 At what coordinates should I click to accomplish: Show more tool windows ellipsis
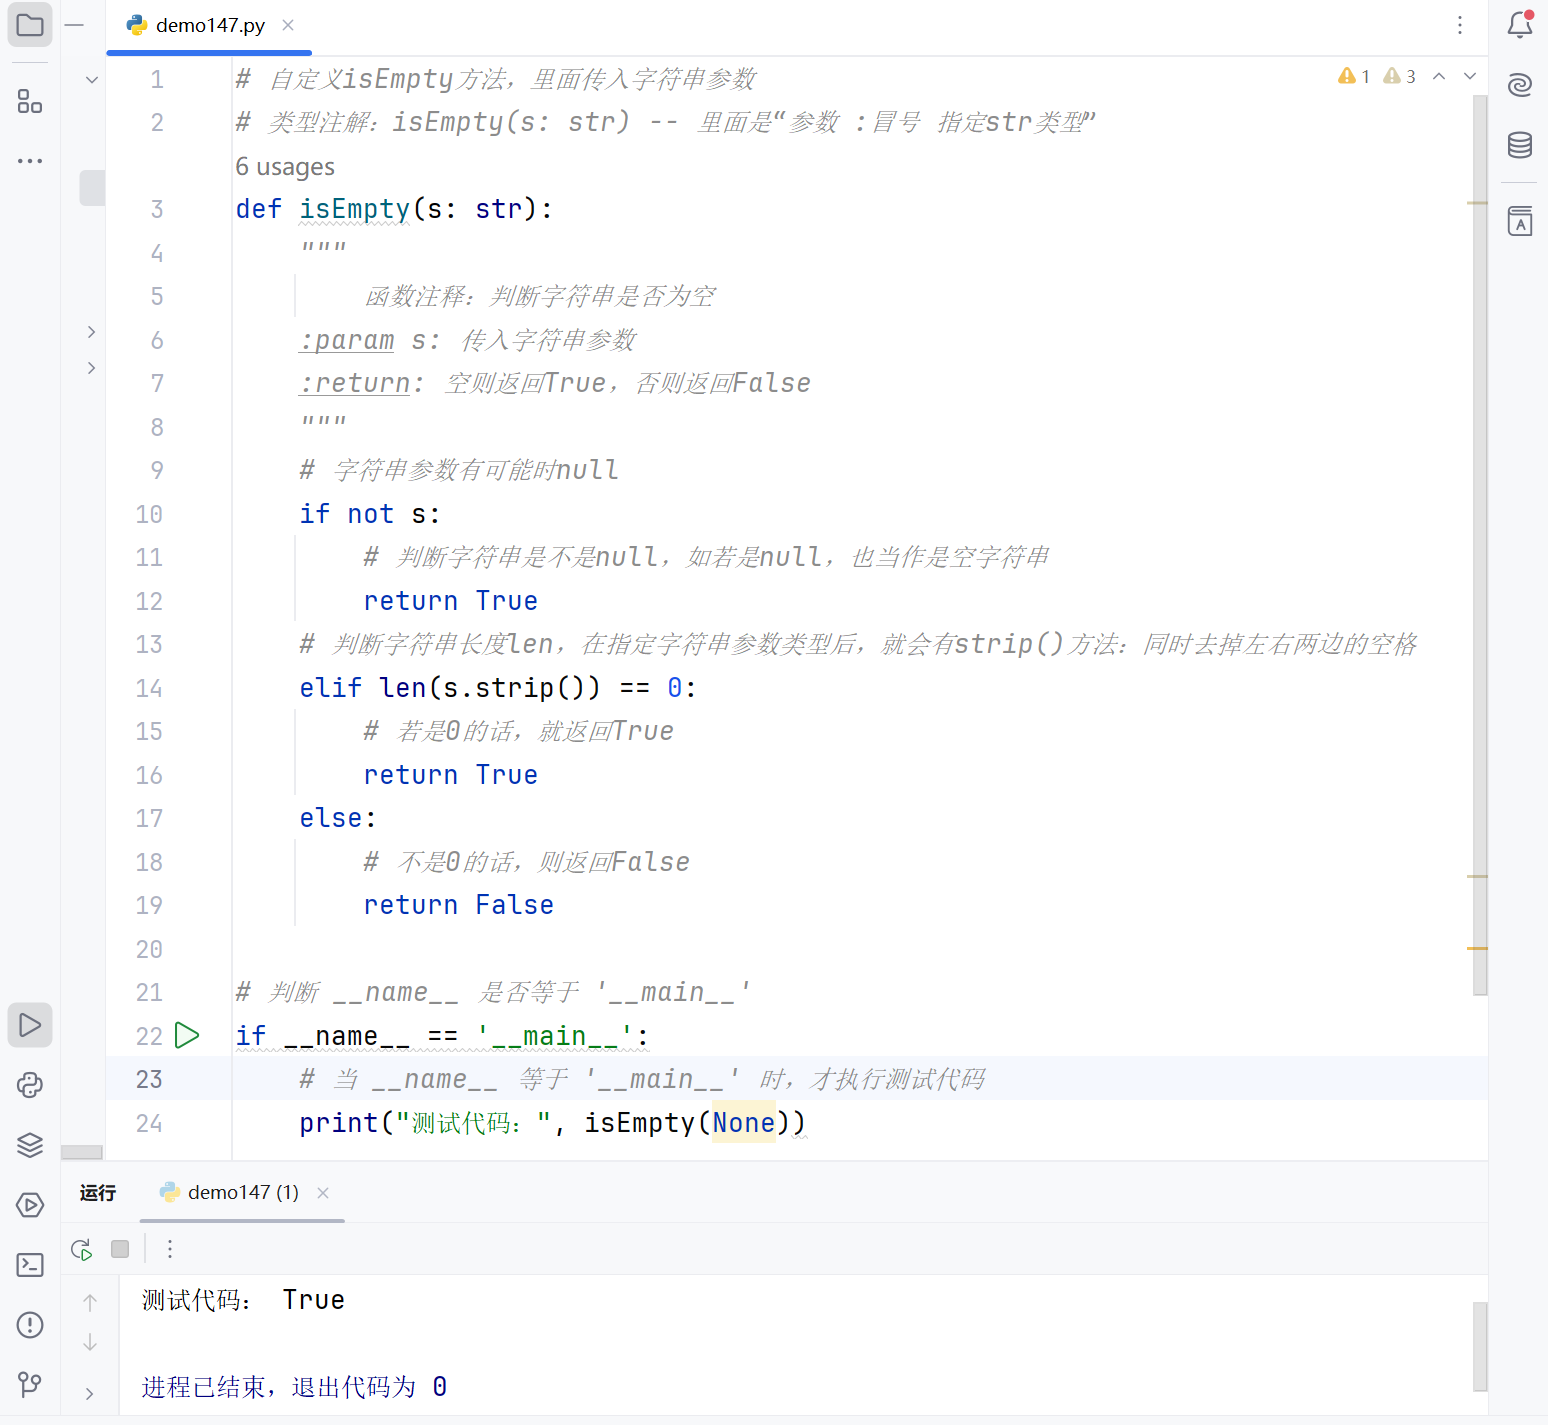[30, 160]
